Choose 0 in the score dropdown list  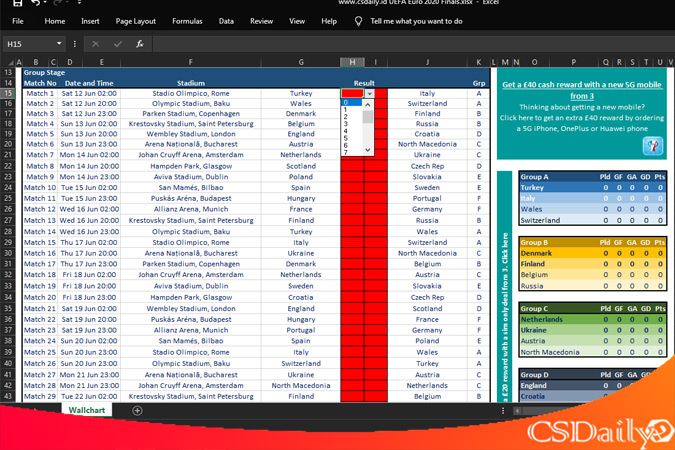point(352,102)
